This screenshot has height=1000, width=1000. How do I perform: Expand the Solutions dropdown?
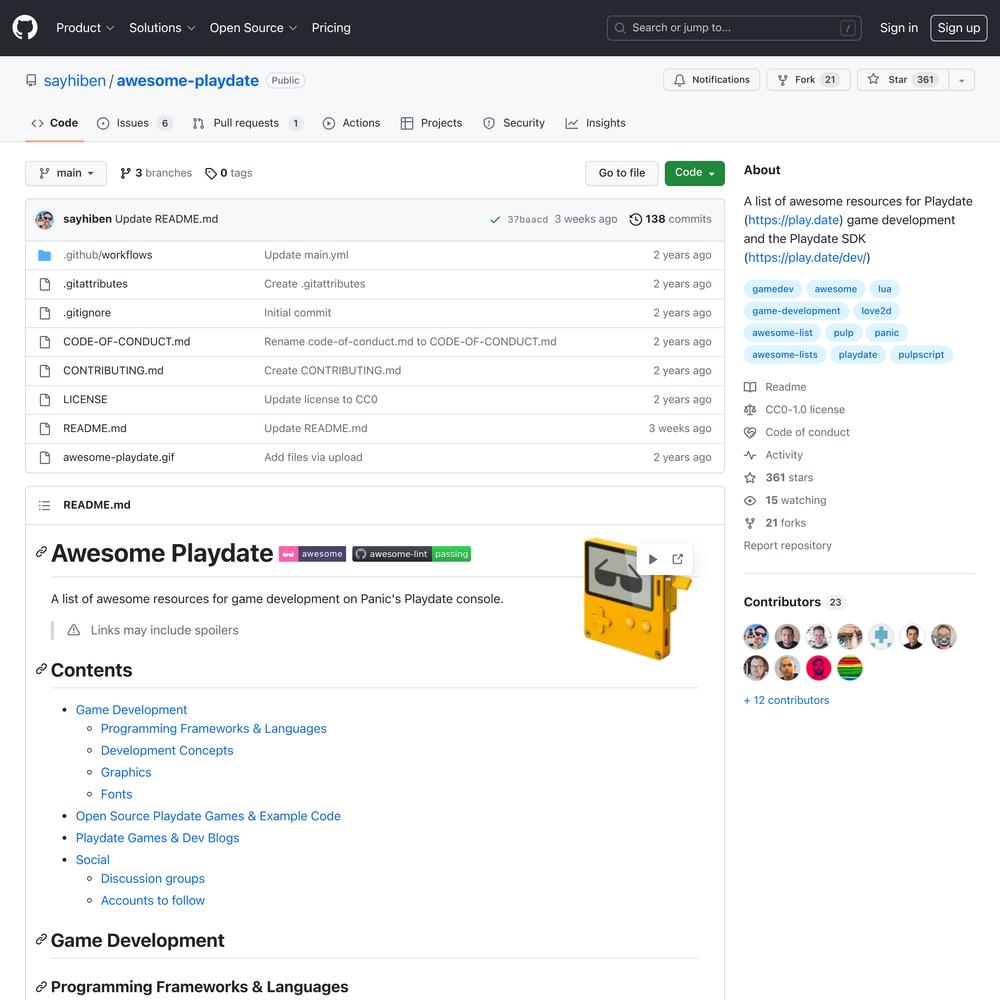tap(162, 28)
